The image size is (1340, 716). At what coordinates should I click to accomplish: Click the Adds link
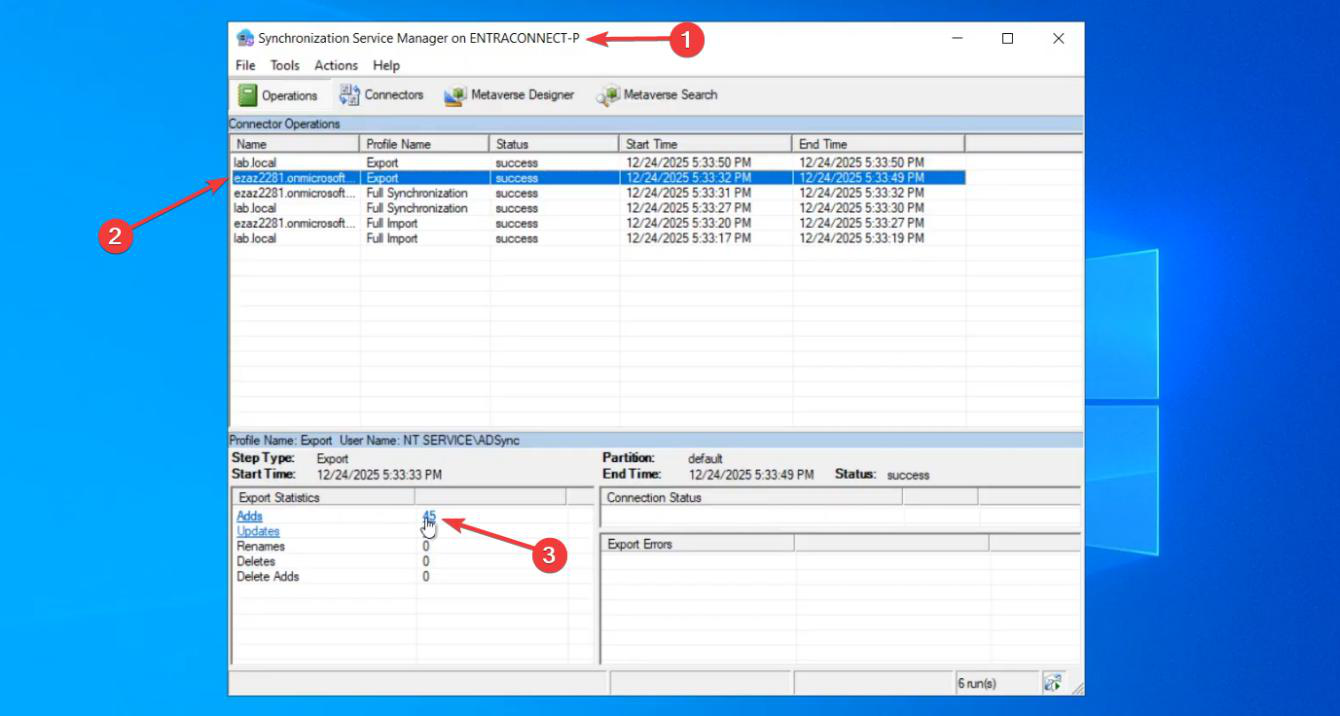(x=250, y=516)
